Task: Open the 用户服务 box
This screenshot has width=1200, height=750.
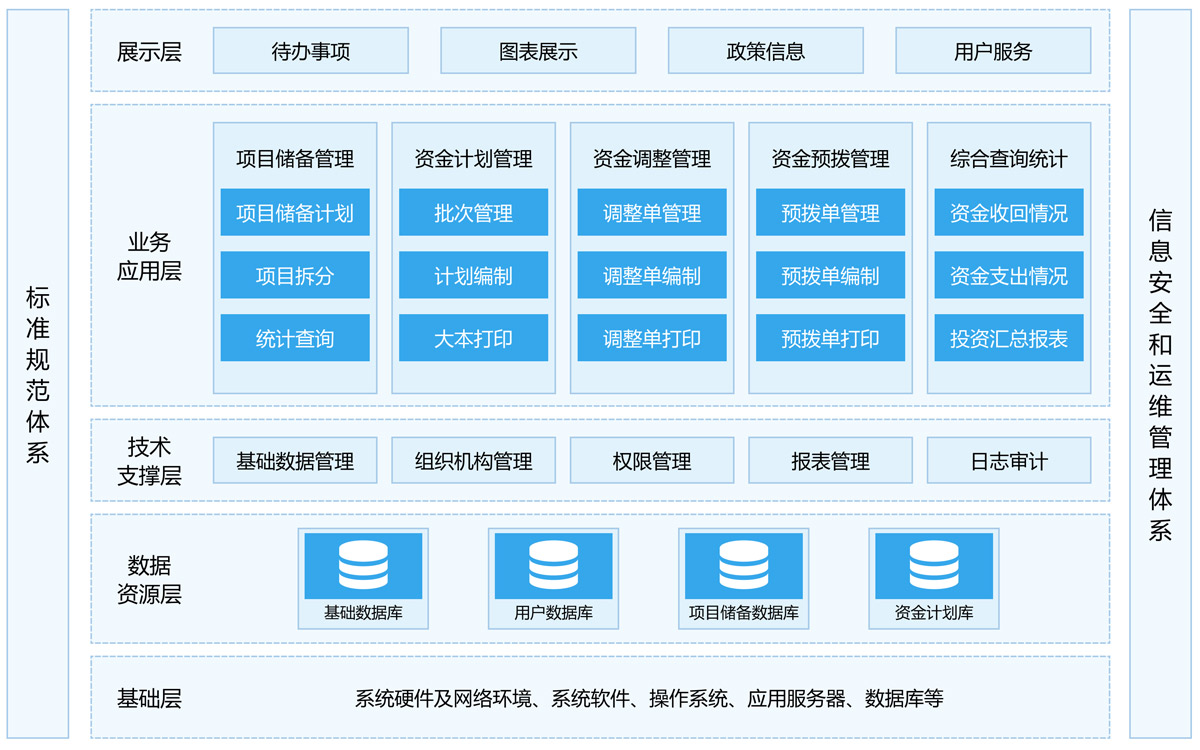Action: pyautogui.click(x=993, y=51)
